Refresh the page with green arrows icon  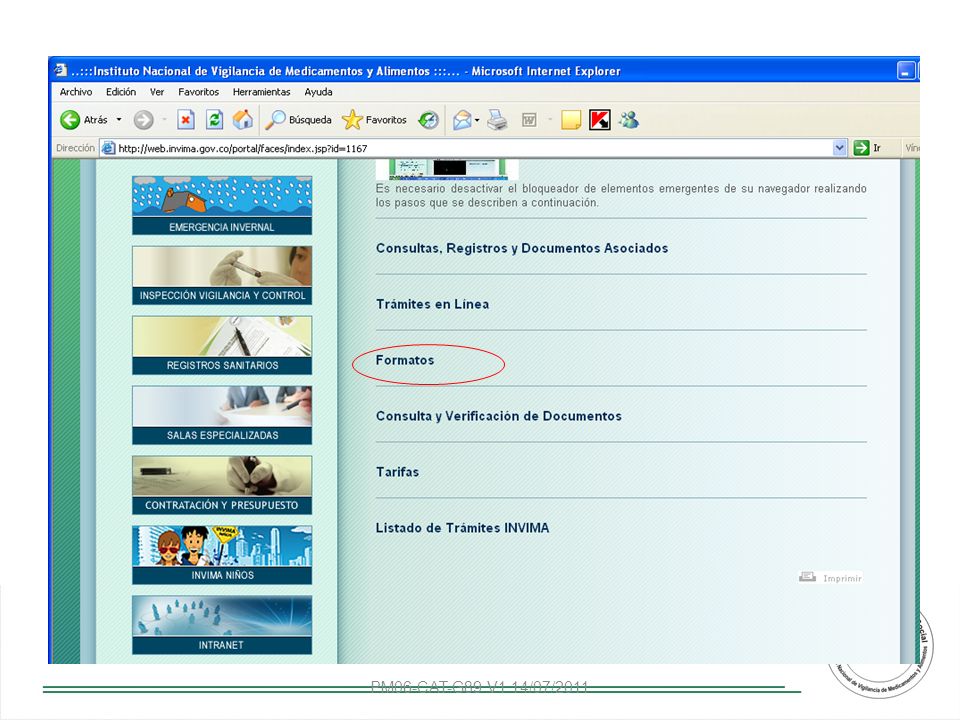coord(214,120)
